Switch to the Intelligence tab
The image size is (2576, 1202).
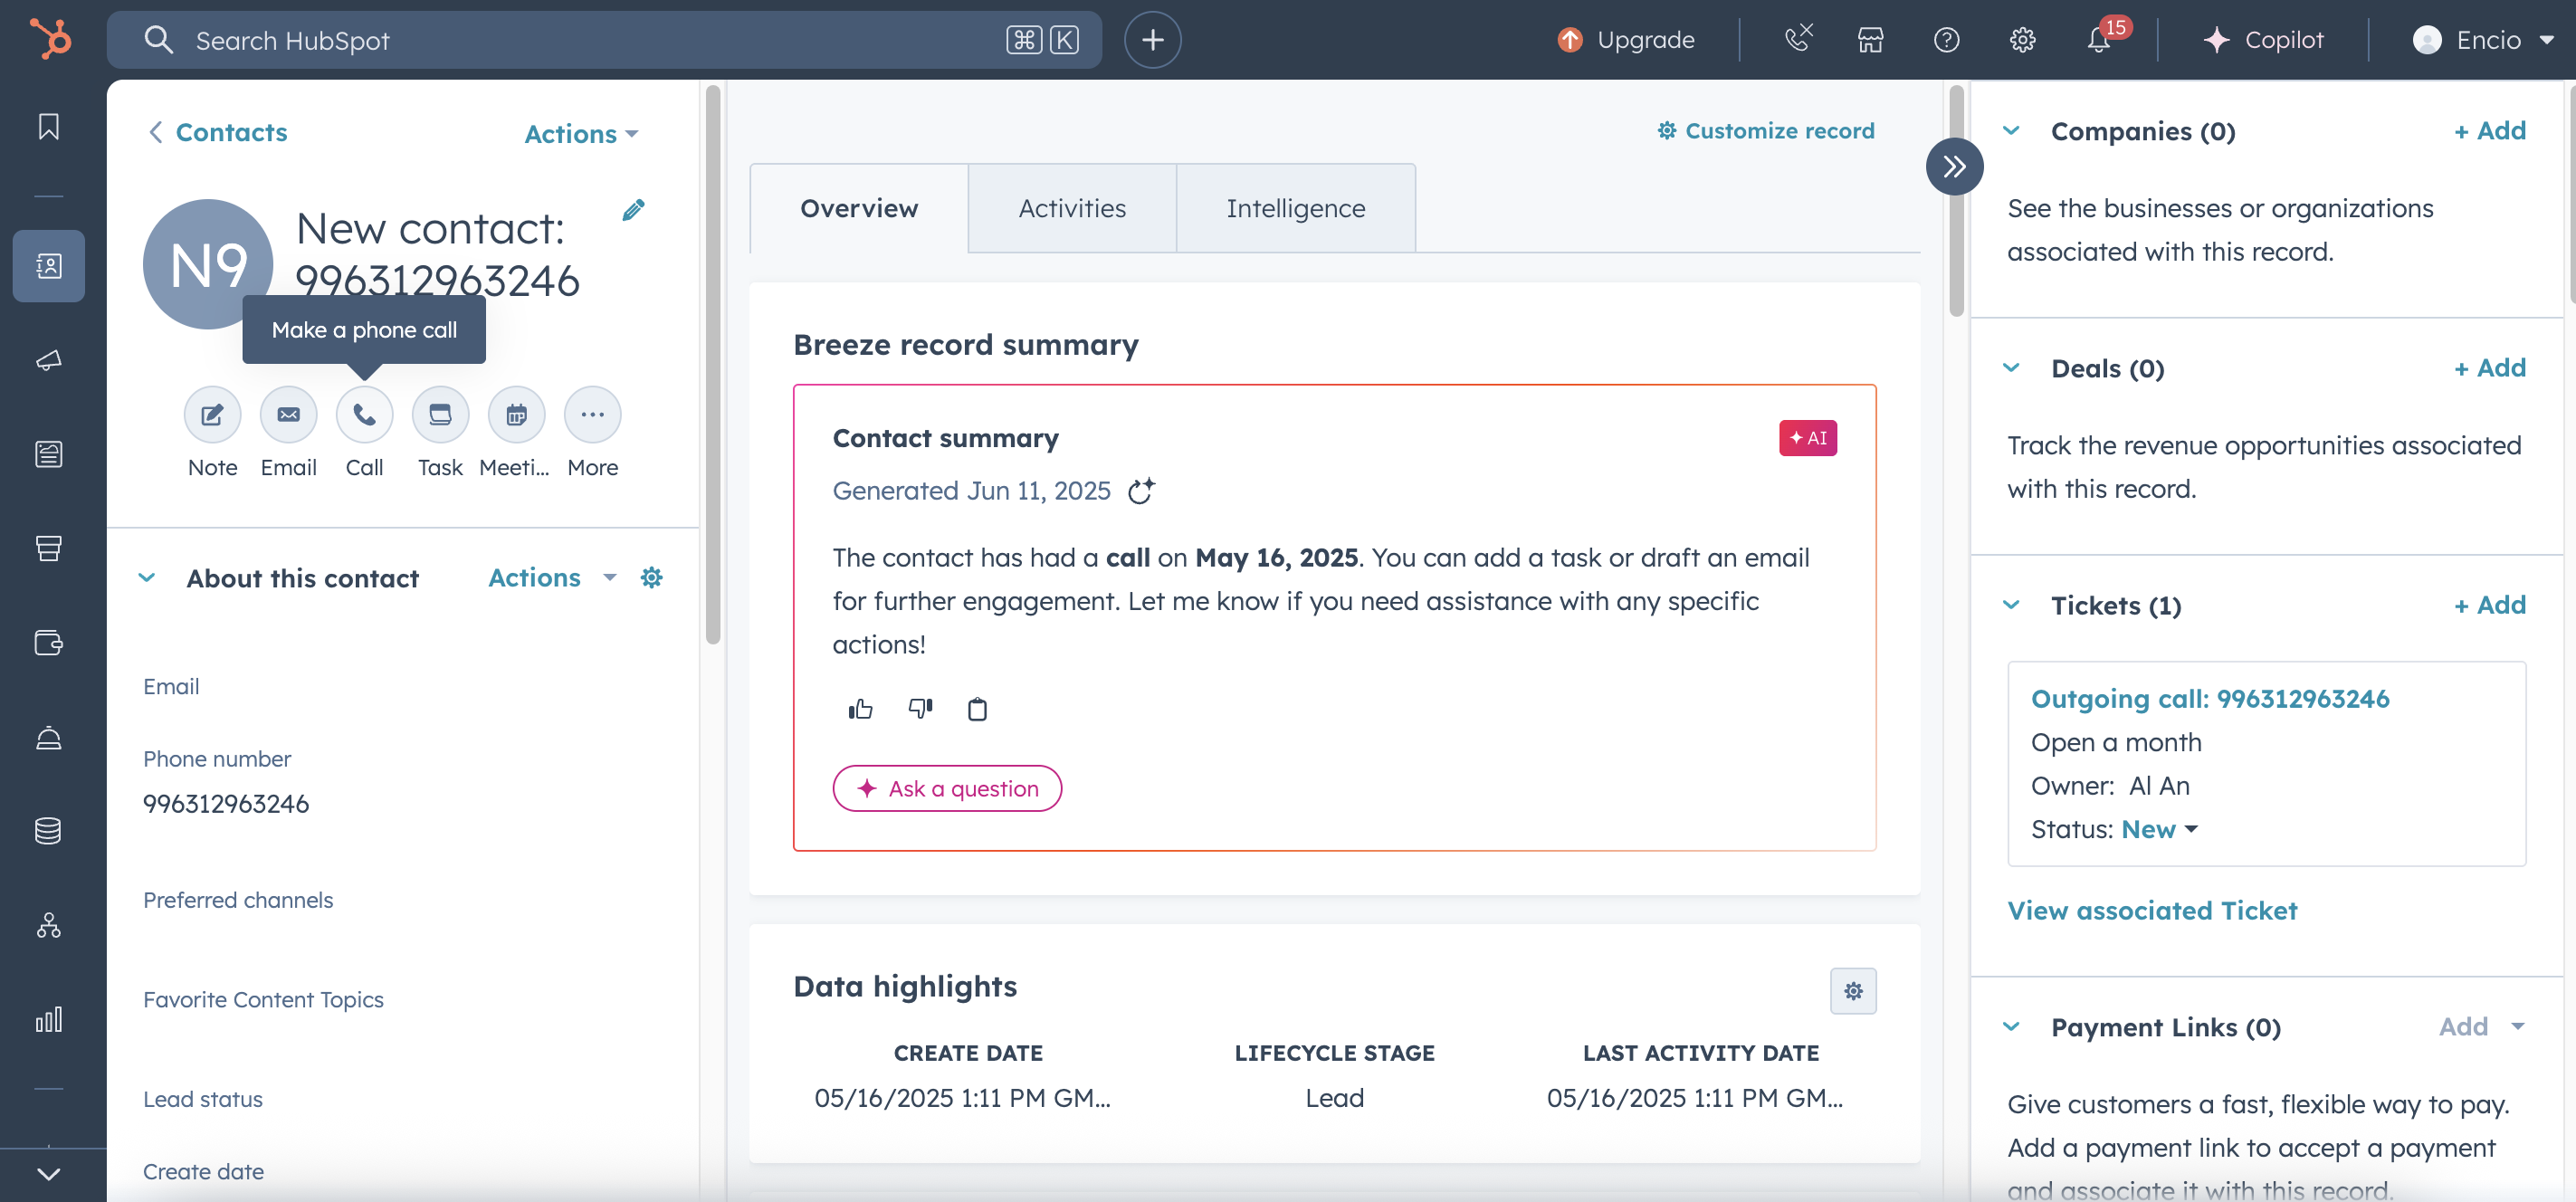pos(1295,208)
